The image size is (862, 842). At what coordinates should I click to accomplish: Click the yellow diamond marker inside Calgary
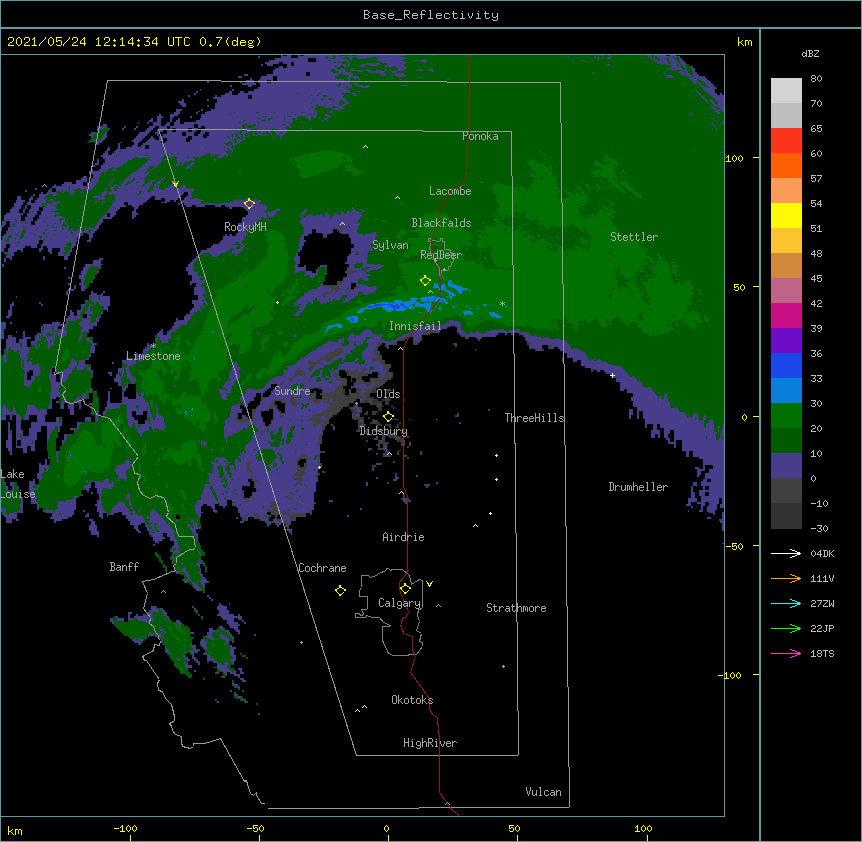405,589
